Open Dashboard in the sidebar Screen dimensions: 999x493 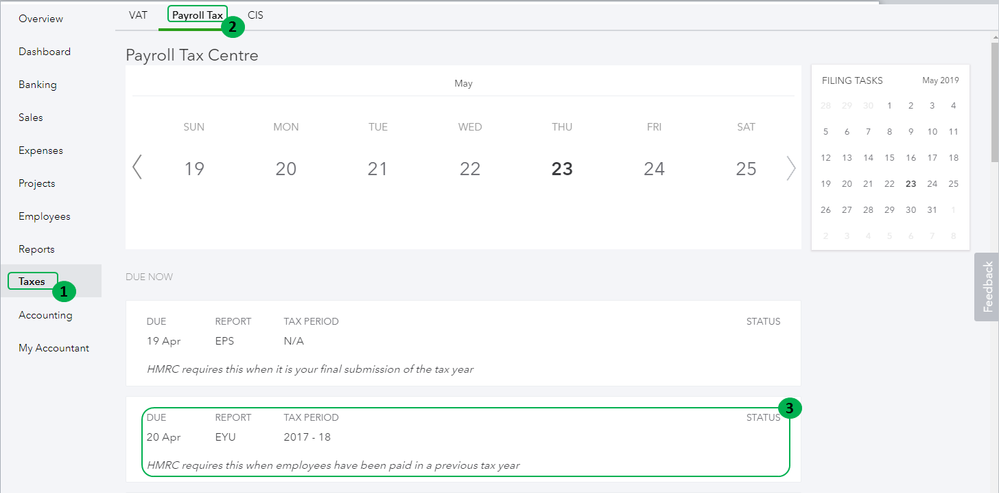click(44, 52)
